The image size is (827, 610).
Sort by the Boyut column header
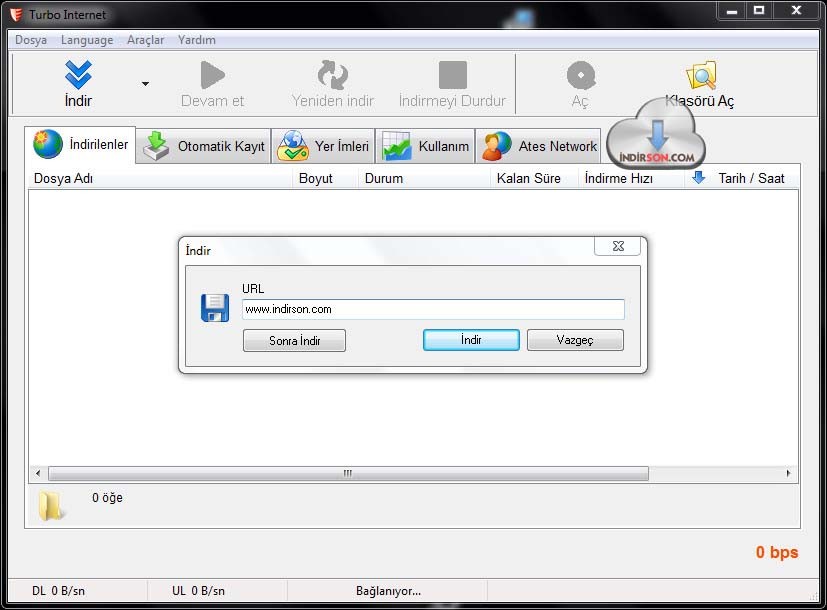pyautogui.click(x=325, y=178)
